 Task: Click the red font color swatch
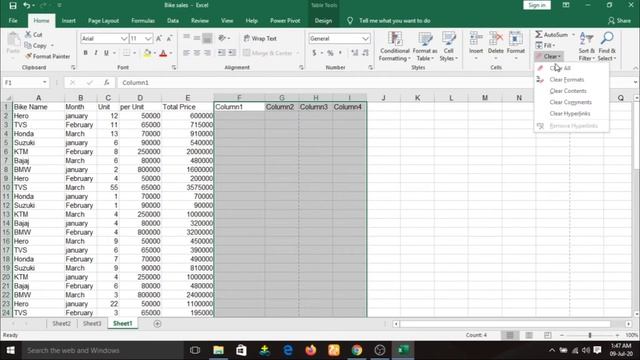(x=163, y=53)
